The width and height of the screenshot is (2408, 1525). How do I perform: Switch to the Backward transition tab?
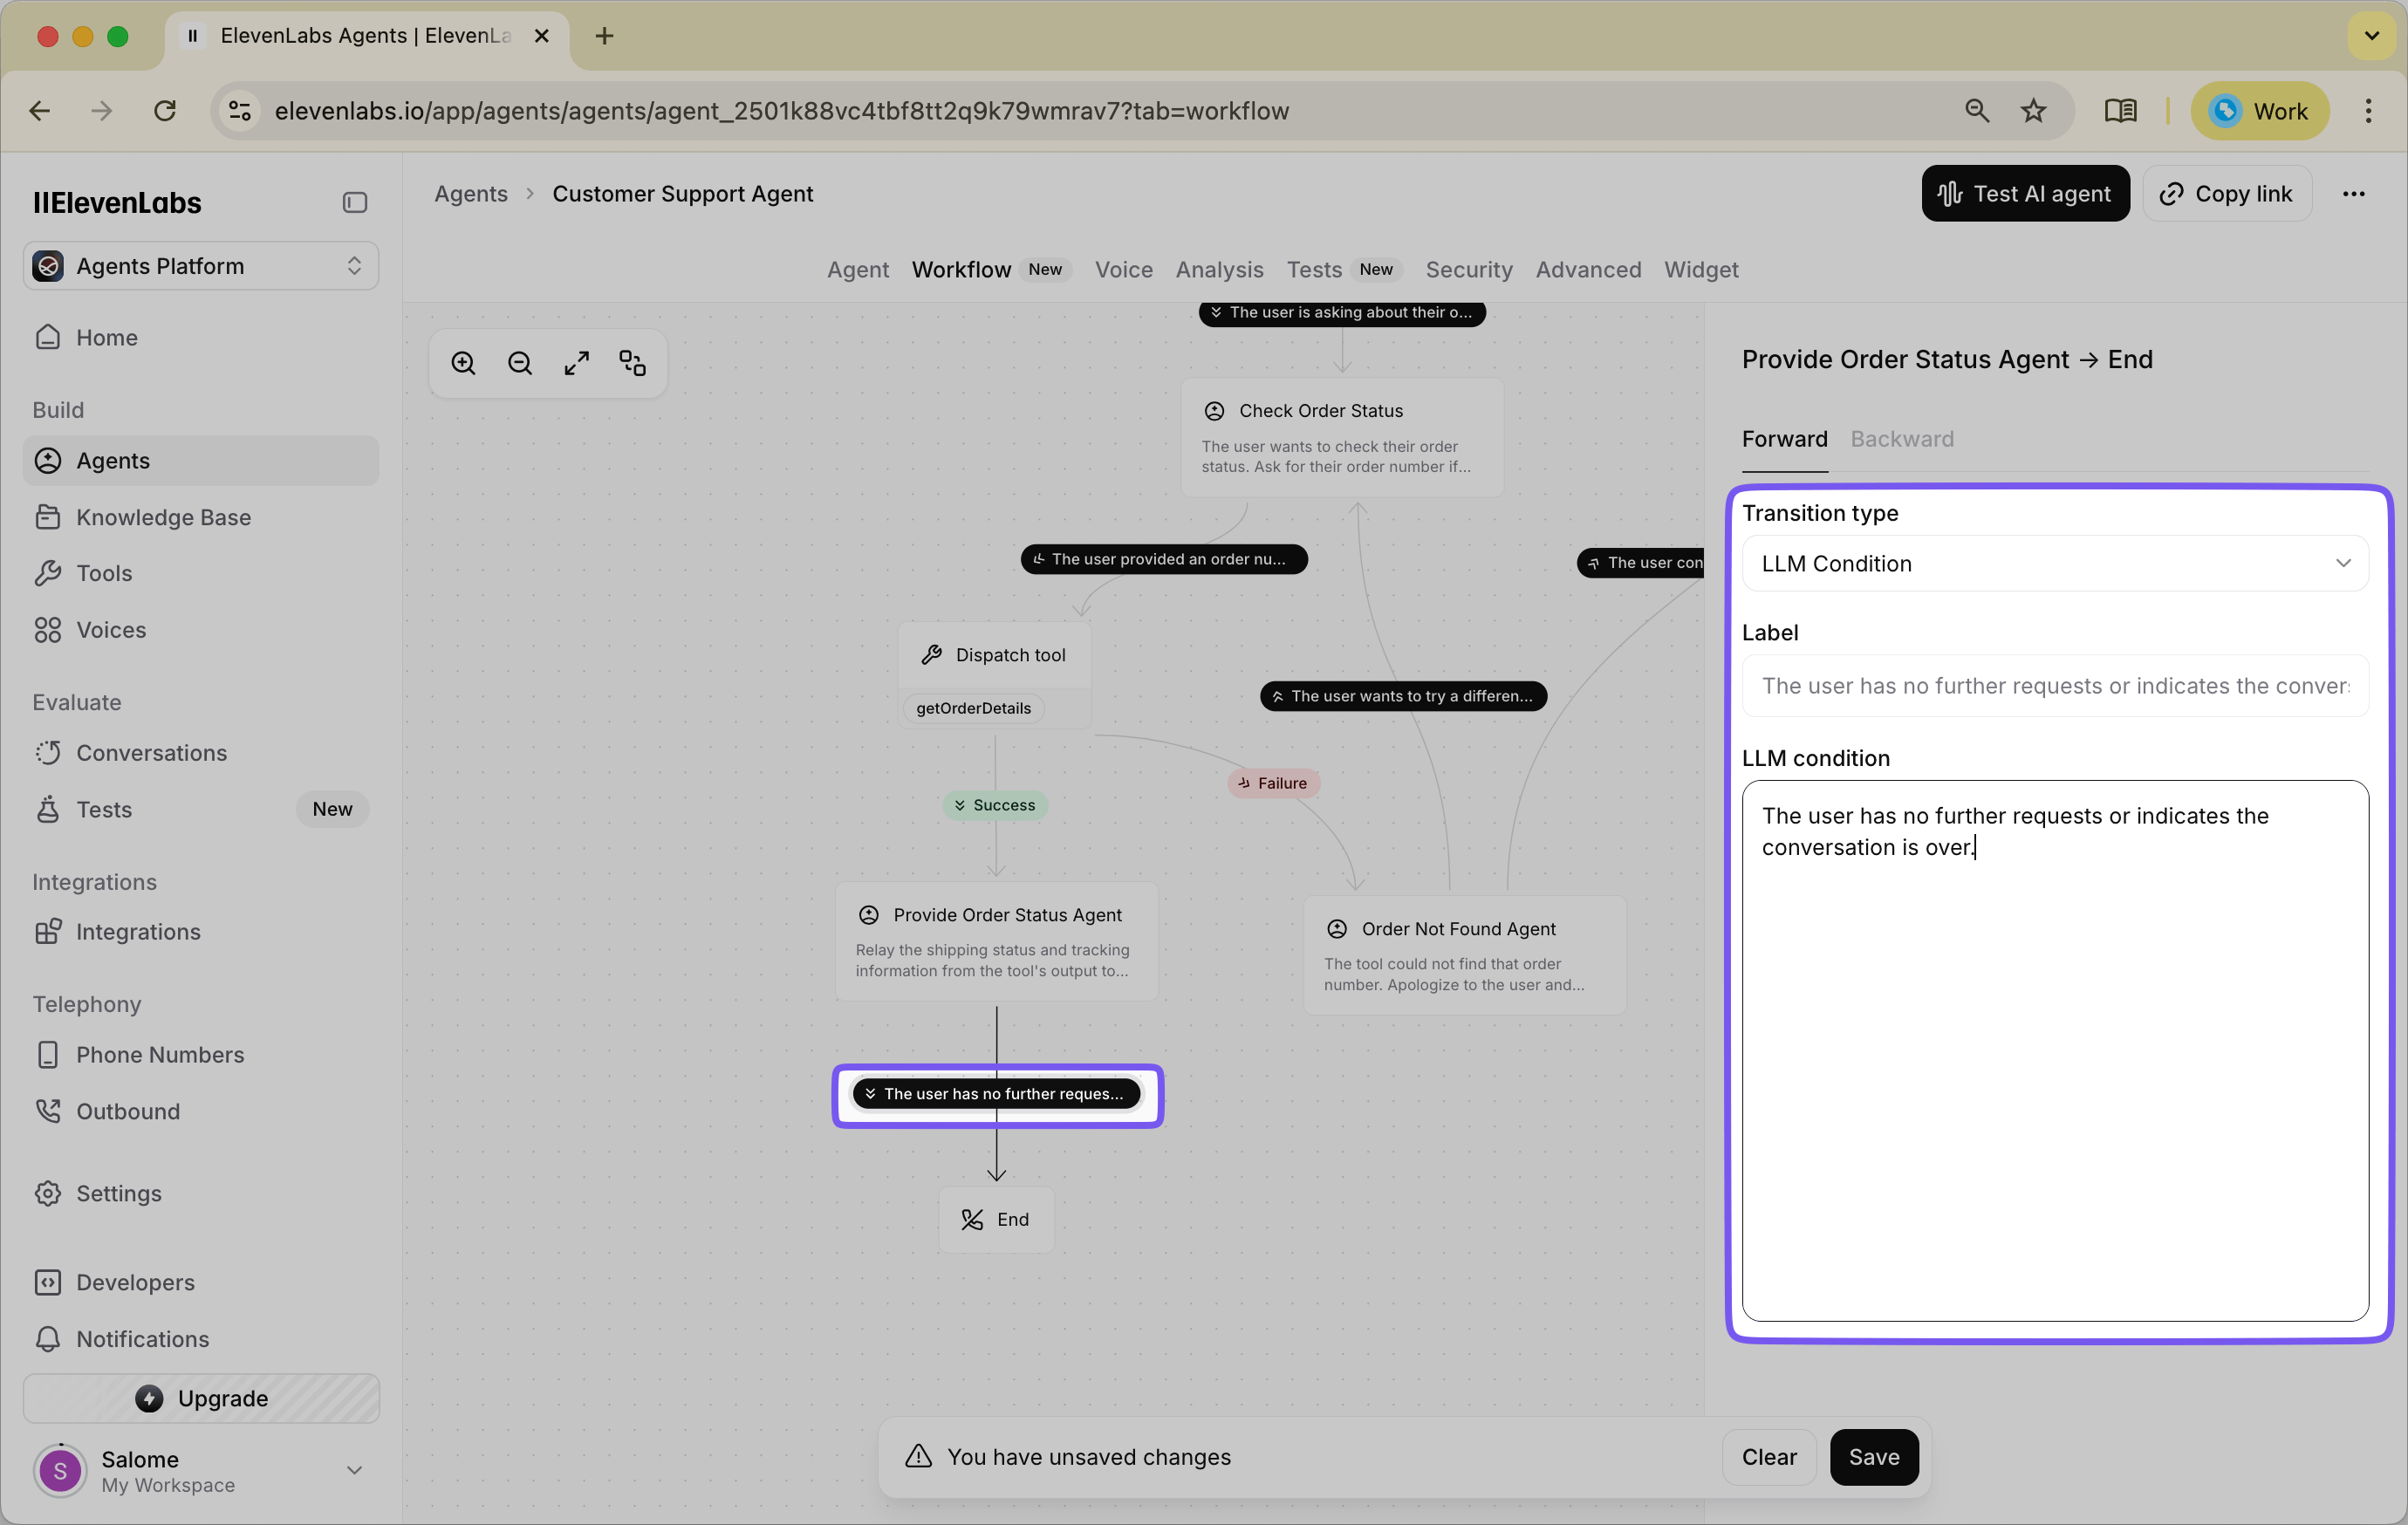[1901, 439]
